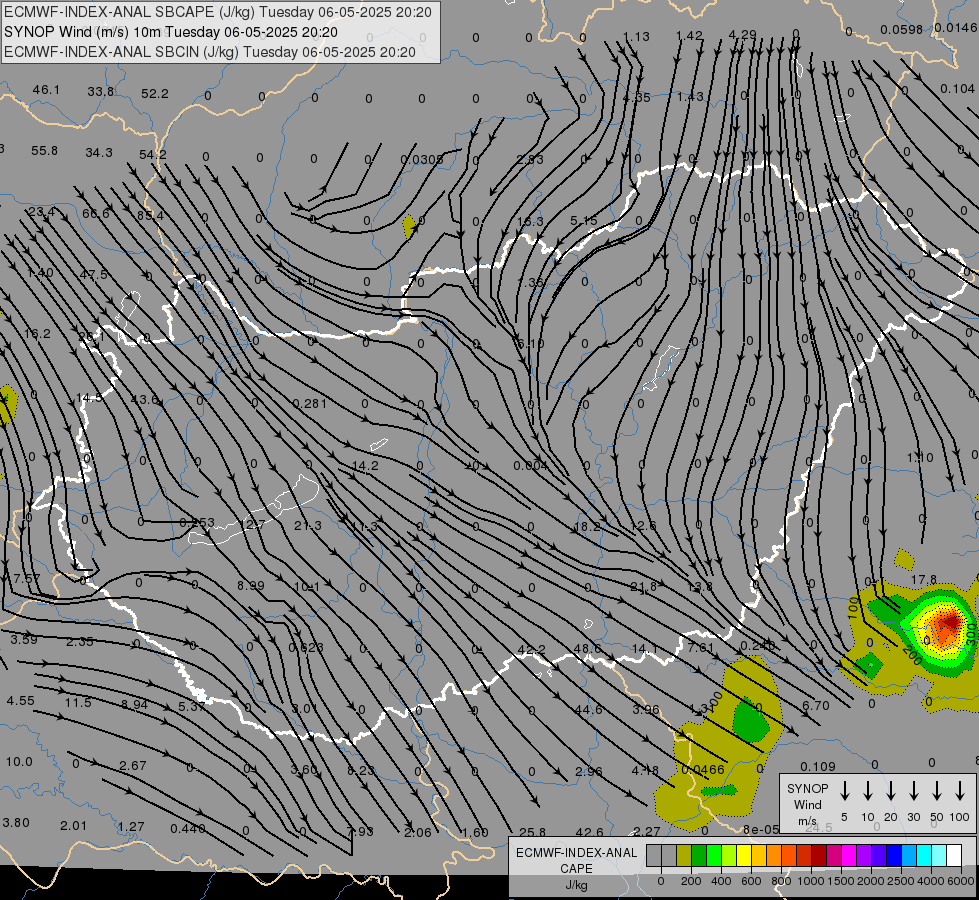Click the map value 0.104
Image resolution: width=979 pixels, height=900 pixels.
957,89
